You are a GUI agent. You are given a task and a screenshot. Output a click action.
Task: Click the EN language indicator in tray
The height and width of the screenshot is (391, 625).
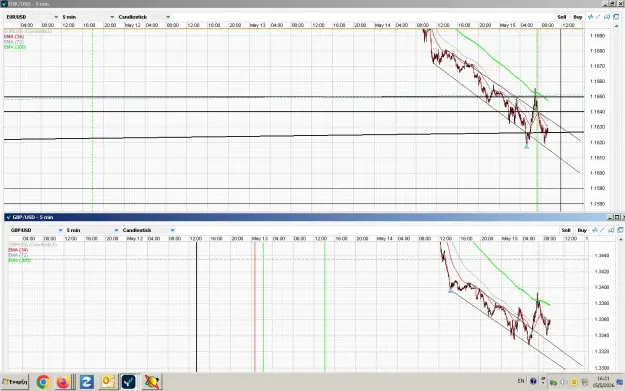point(521,381)
